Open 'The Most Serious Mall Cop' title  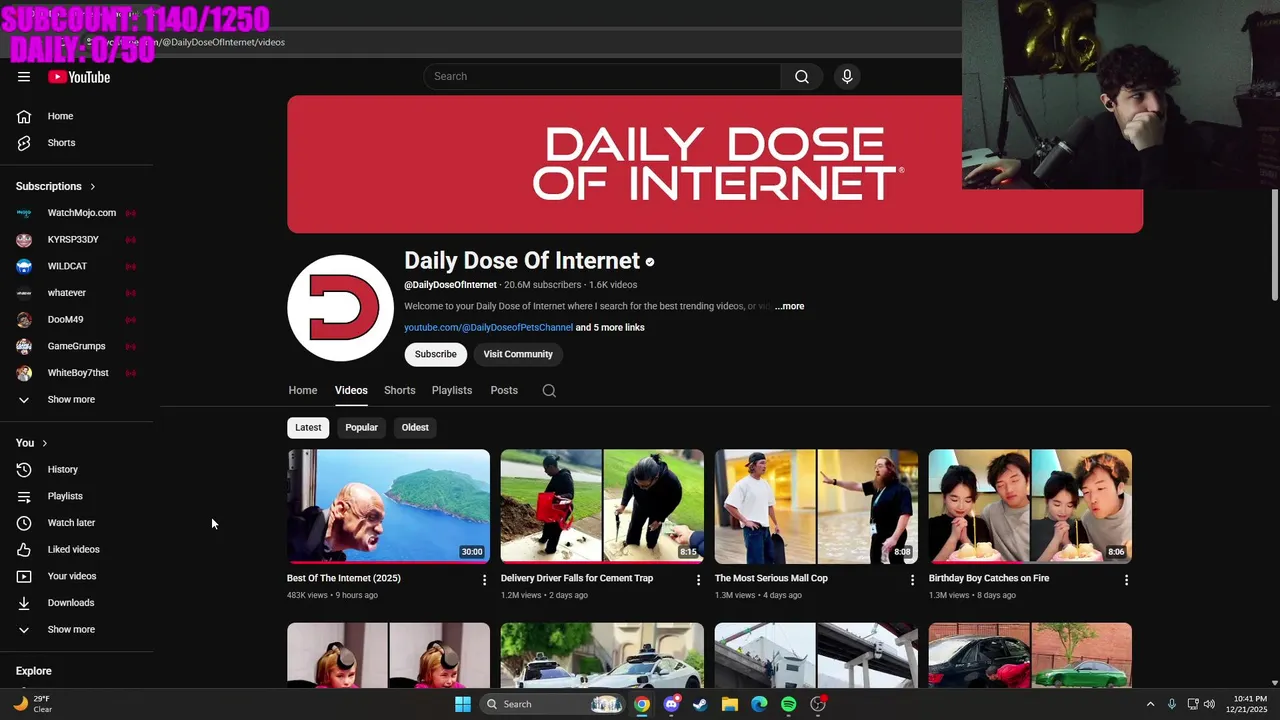[771, 578]
